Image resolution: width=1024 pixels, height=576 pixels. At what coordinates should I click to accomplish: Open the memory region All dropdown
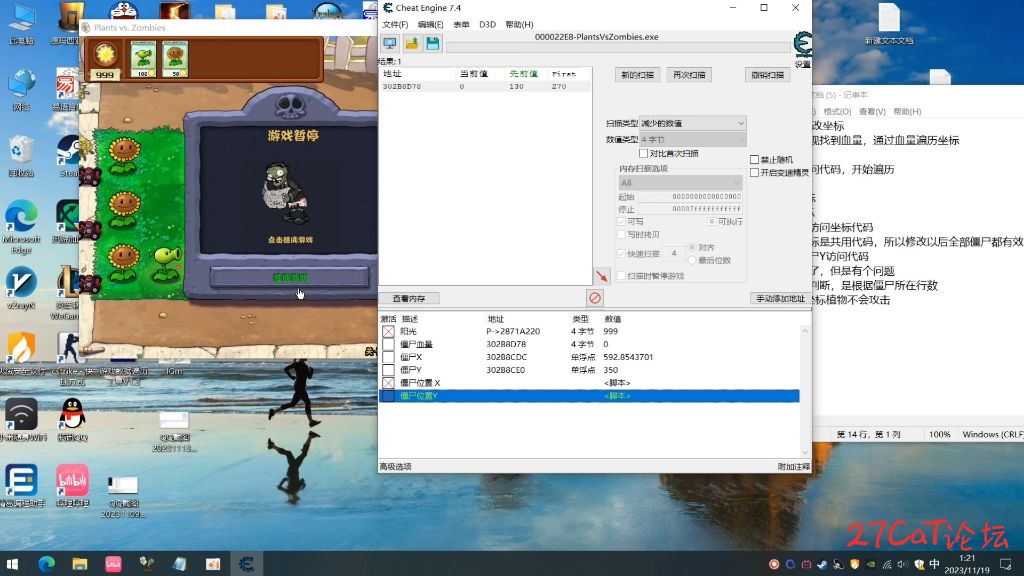point(680,182)
